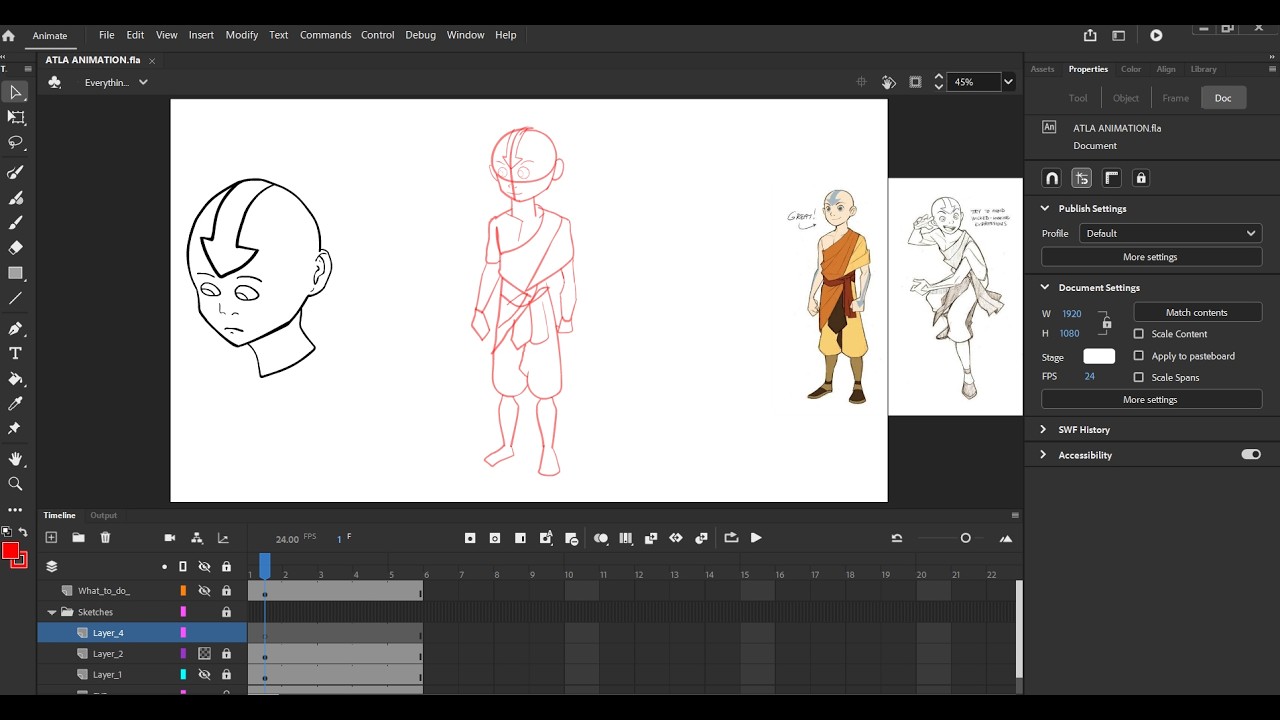Select the Zoom magnifier tool
The image size is (1280, 720).
(x=15, y=484)
